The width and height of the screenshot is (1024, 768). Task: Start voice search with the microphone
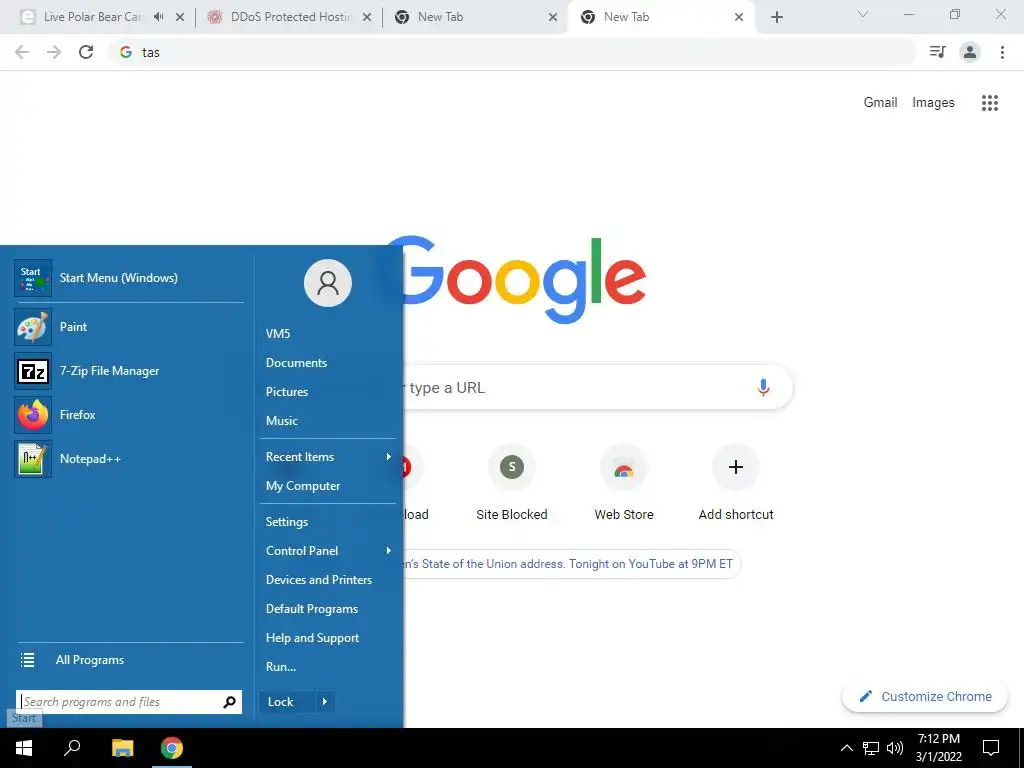pyautogui.click(x=763, y=387)
